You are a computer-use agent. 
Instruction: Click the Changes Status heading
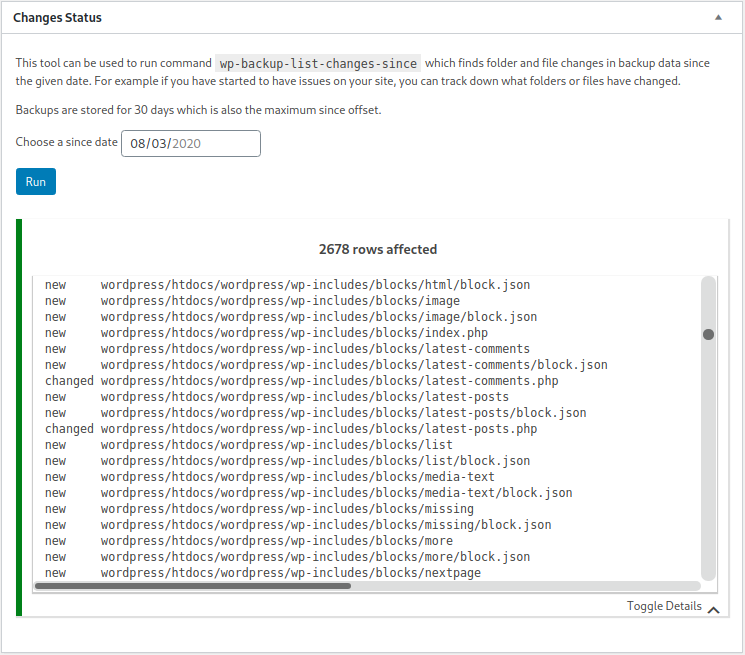click(57, 18)
